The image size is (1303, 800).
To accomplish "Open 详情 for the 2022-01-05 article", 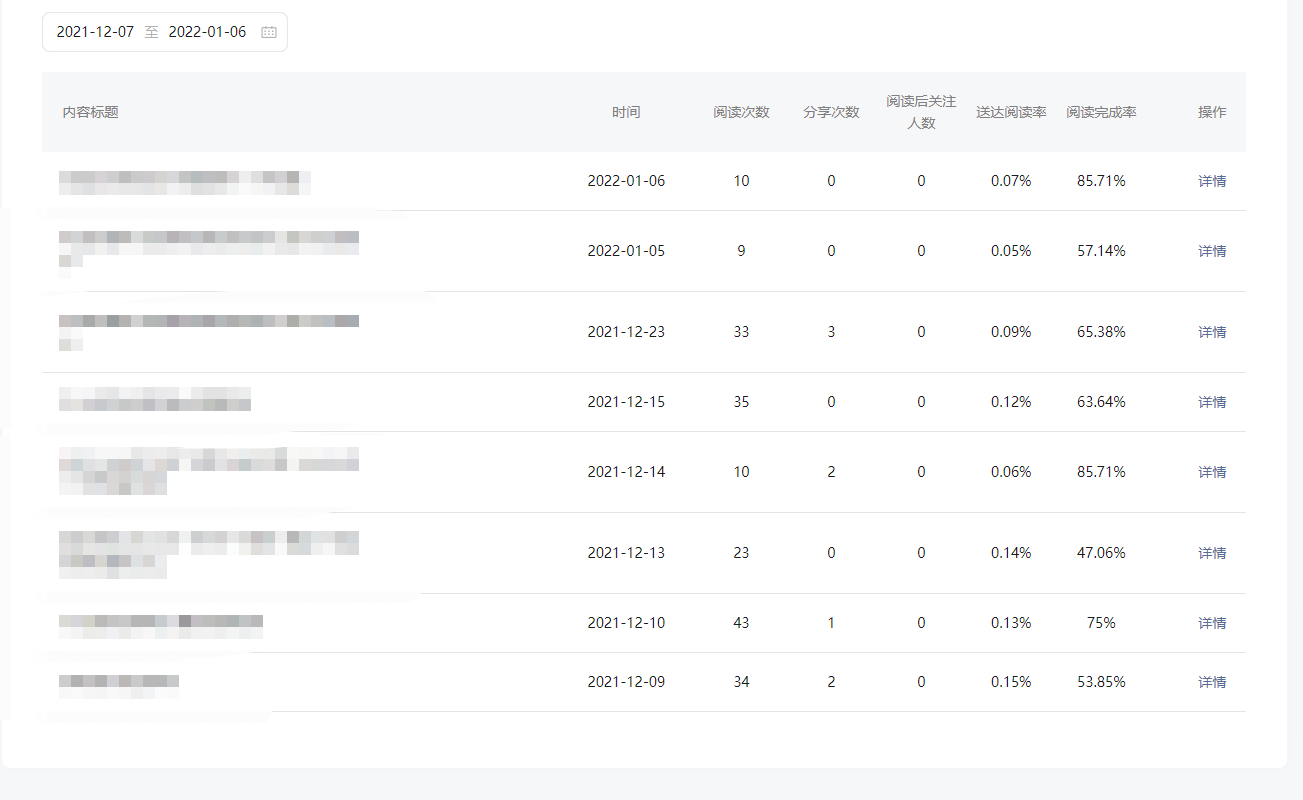I will point(1212,251).
